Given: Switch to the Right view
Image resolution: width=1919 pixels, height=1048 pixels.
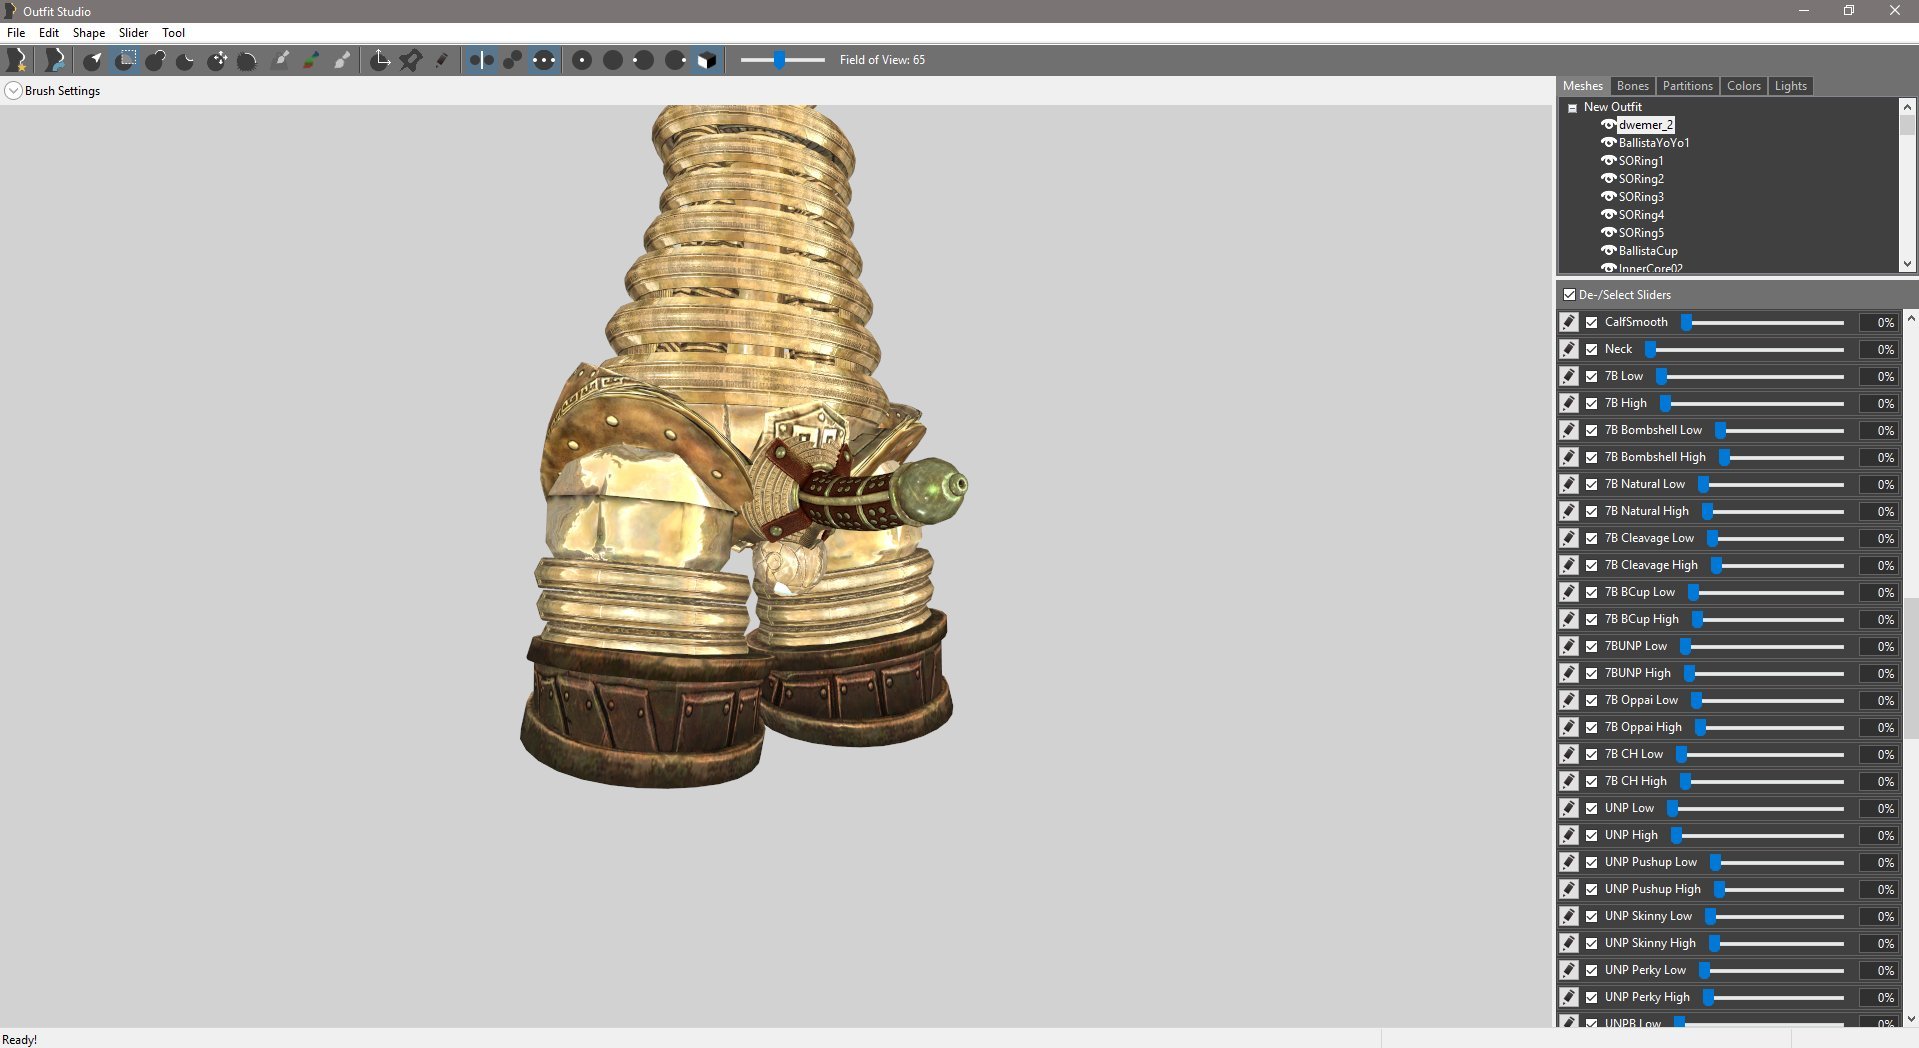Looking at the screenshot, I should (x=675, y=60).
